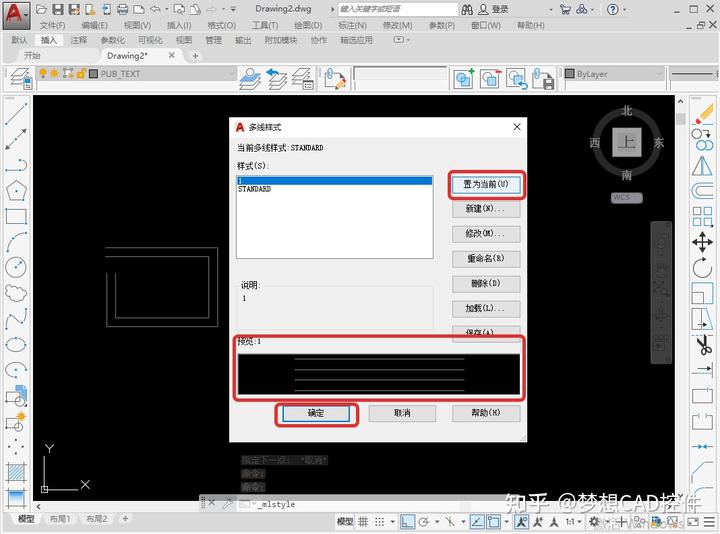This screenshot has width=720, height=534.
Task: Toggle snap mode dots in status bar
Action: 379,522
